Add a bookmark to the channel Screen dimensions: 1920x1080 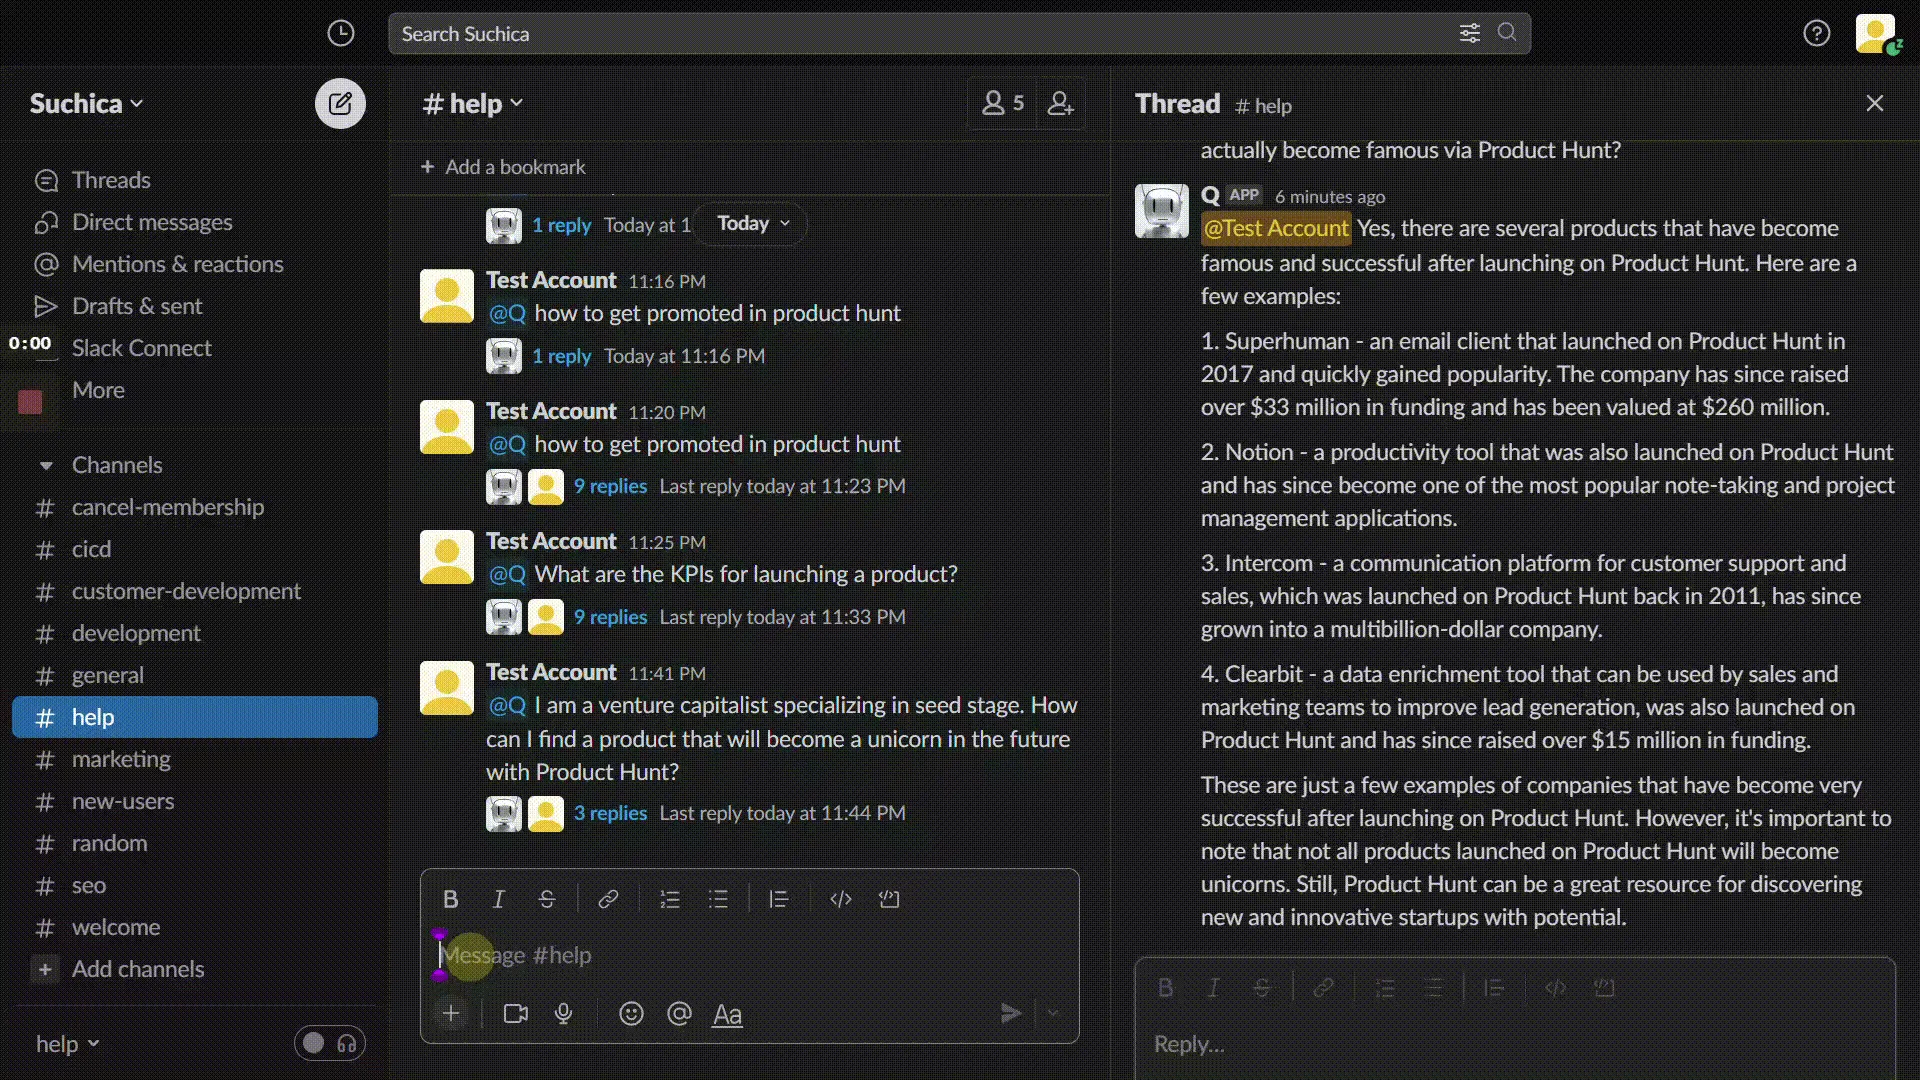click(x=503, y=167)
